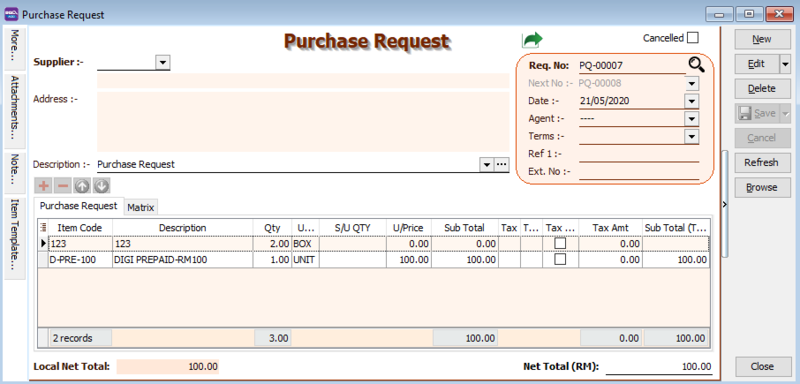Click the UNIT cell in second row
The height and width of the screenshot is (384, 800).
(x=305, y=260)
